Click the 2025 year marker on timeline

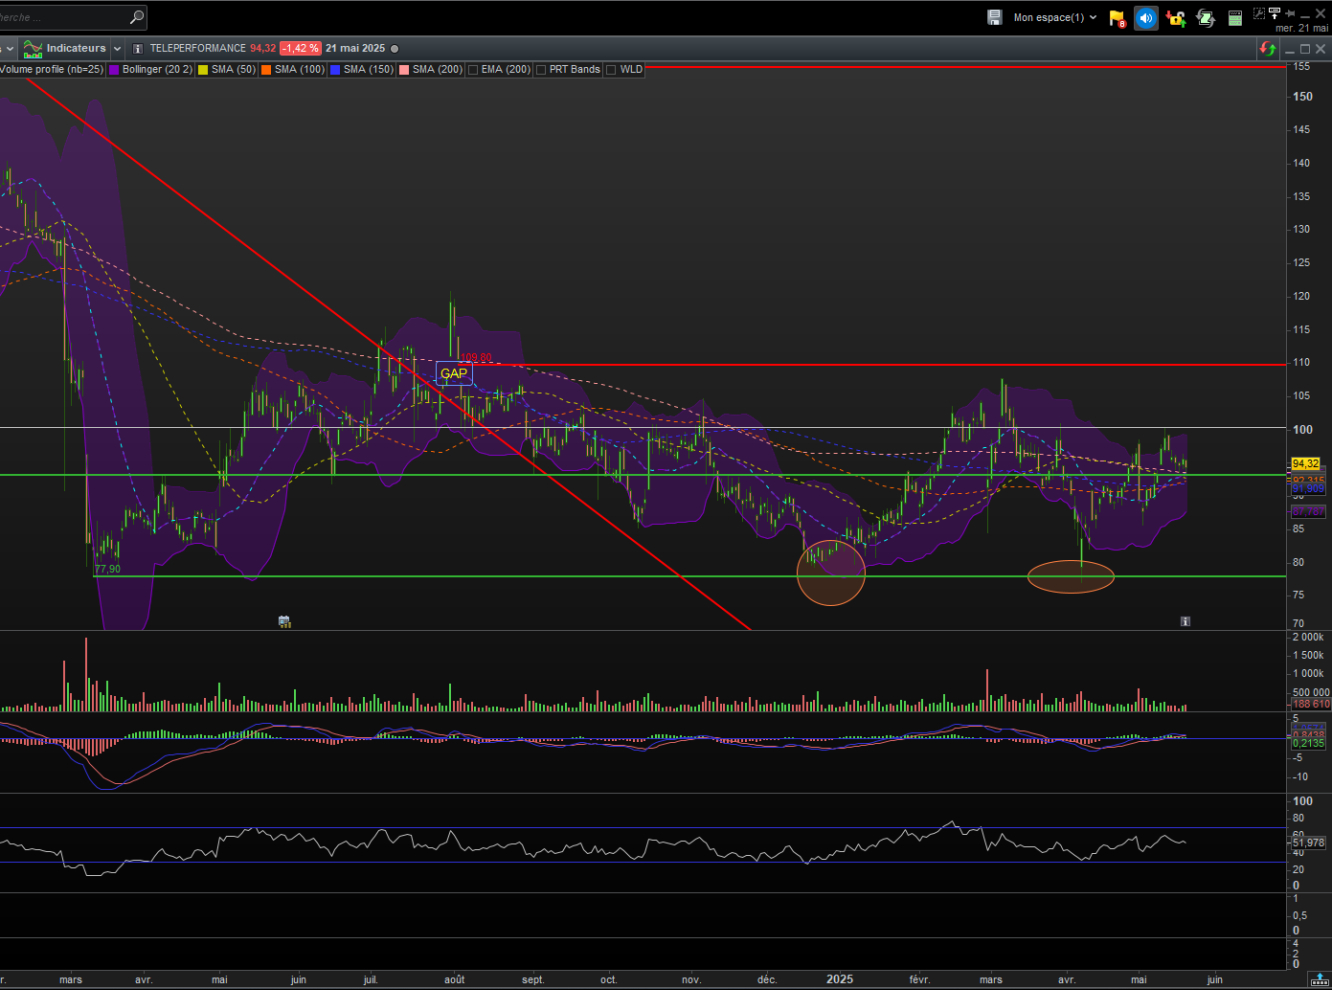[x=839, y=979]
